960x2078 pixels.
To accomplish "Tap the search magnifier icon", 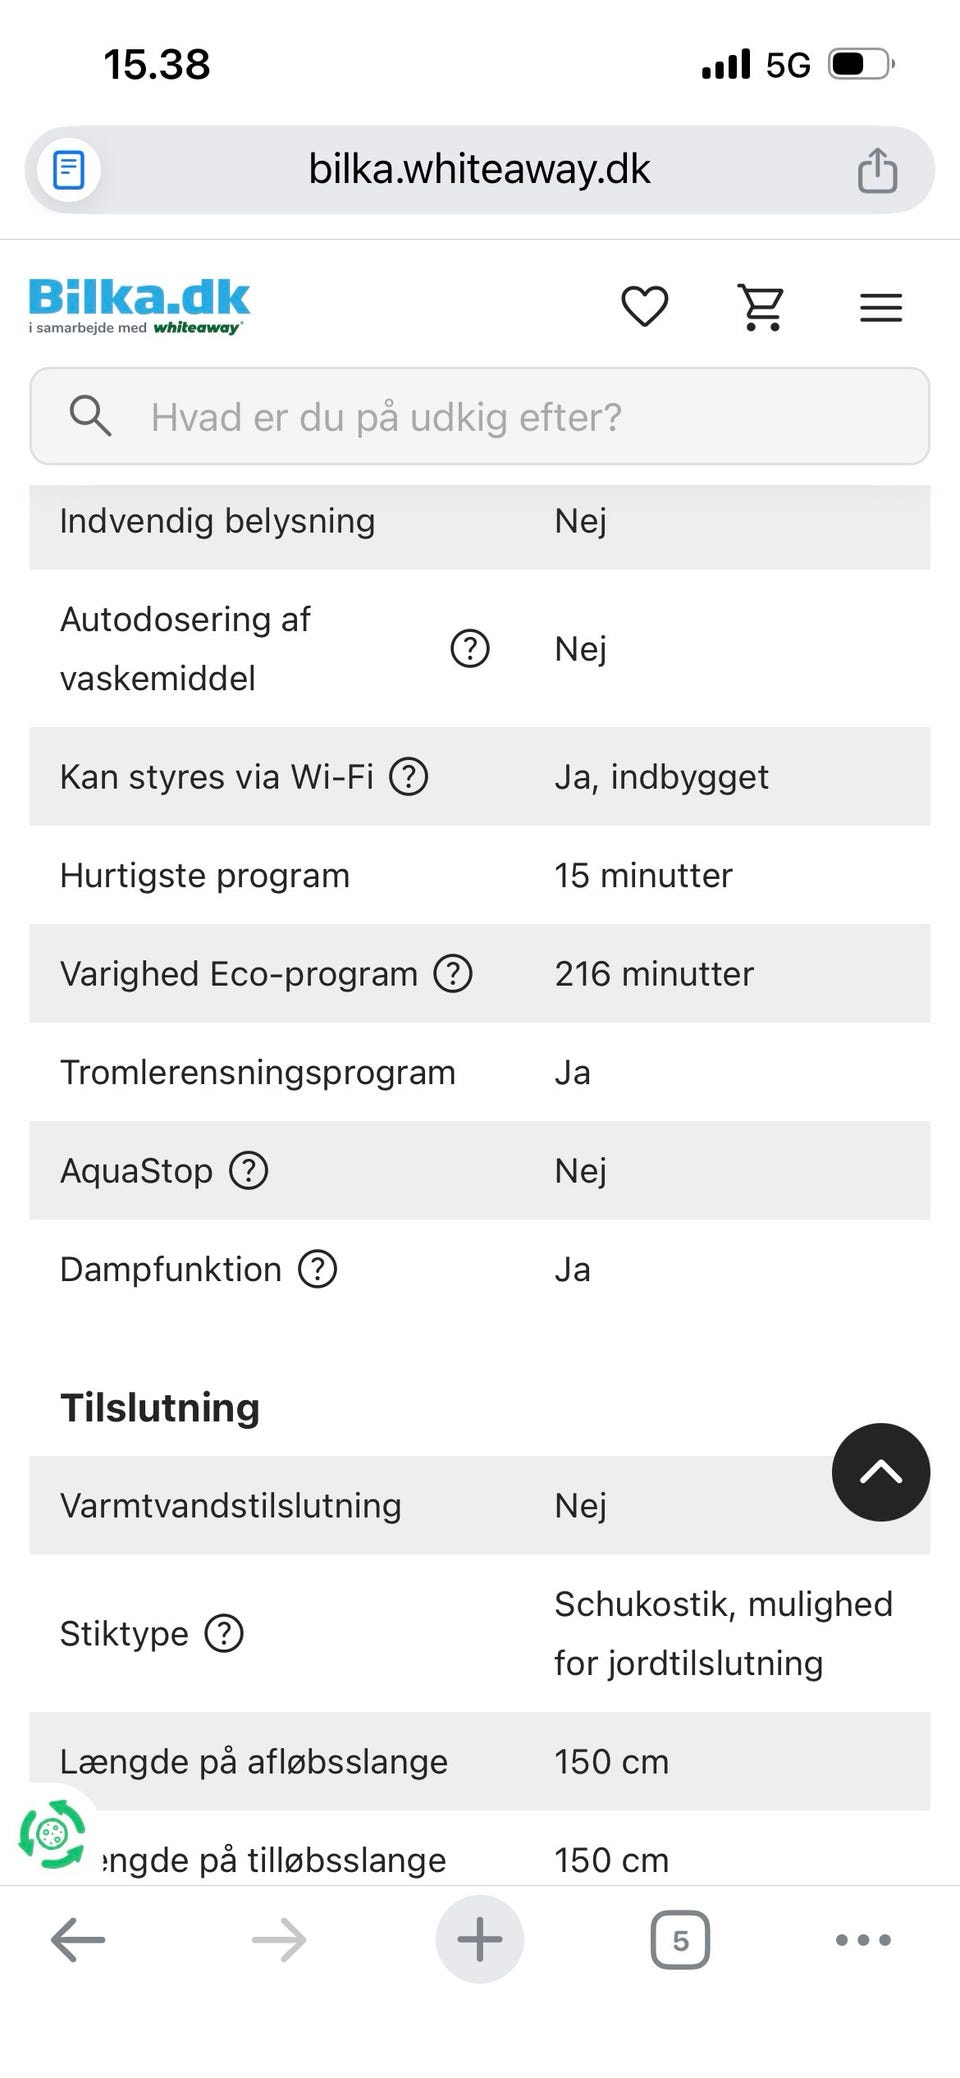I will 90,416.
